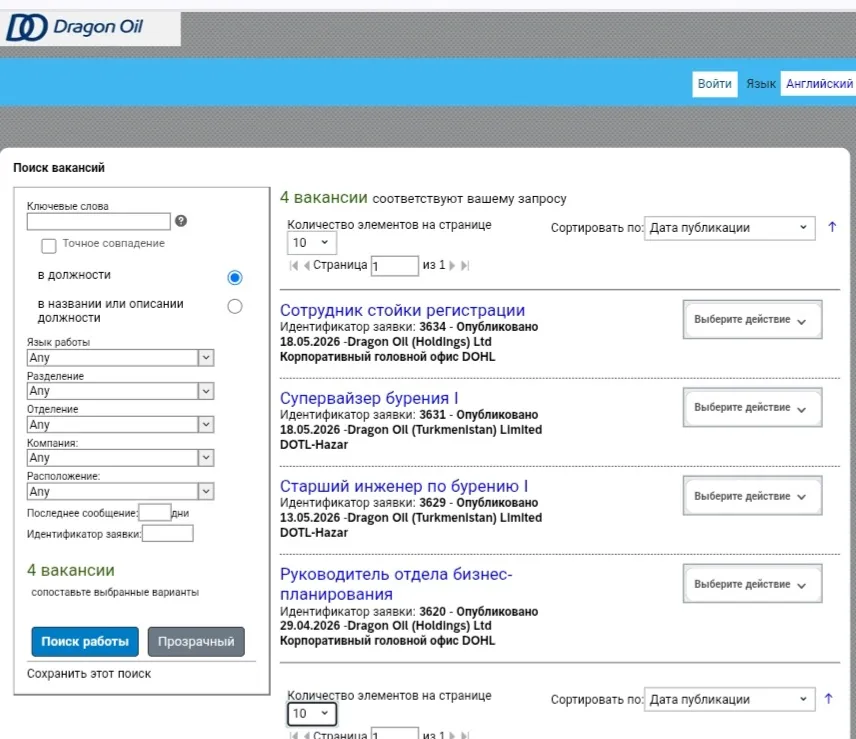Viewport: 856px width, 739px height.
Task: Click Сохранить этот поиск link
Action: pos(89,674)
